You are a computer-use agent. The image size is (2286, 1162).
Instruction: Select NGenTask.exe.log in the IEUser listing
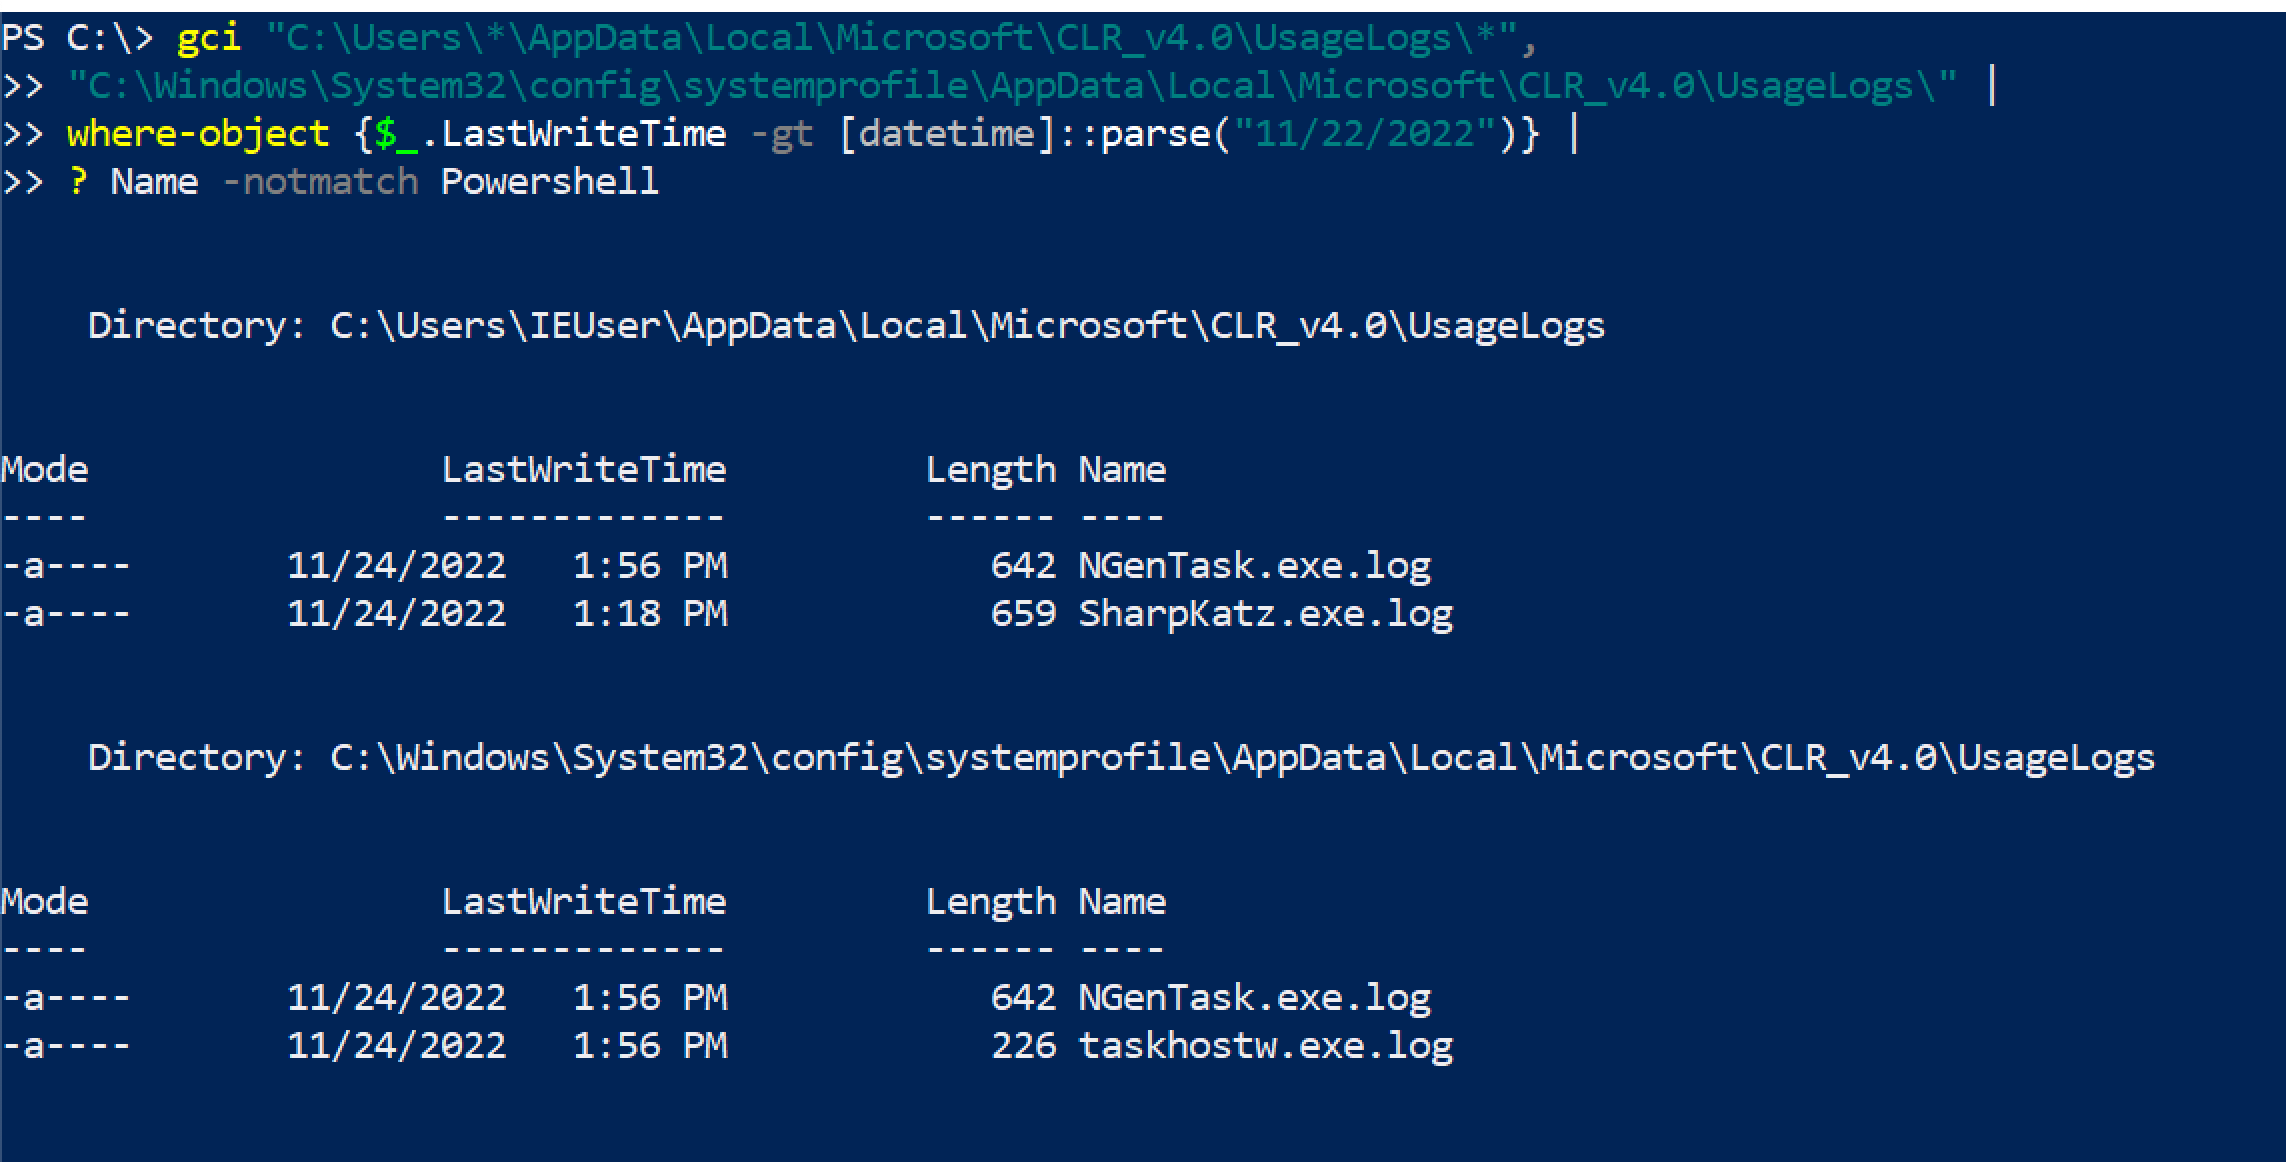(1254, 565)
